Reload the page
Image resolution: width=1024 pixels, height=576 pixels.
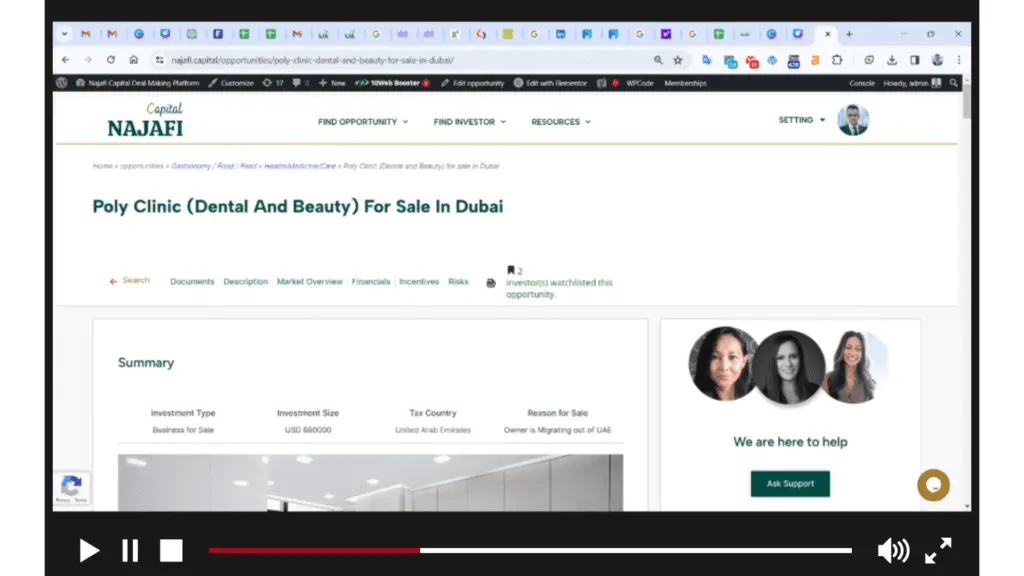[x=110, y=60]
